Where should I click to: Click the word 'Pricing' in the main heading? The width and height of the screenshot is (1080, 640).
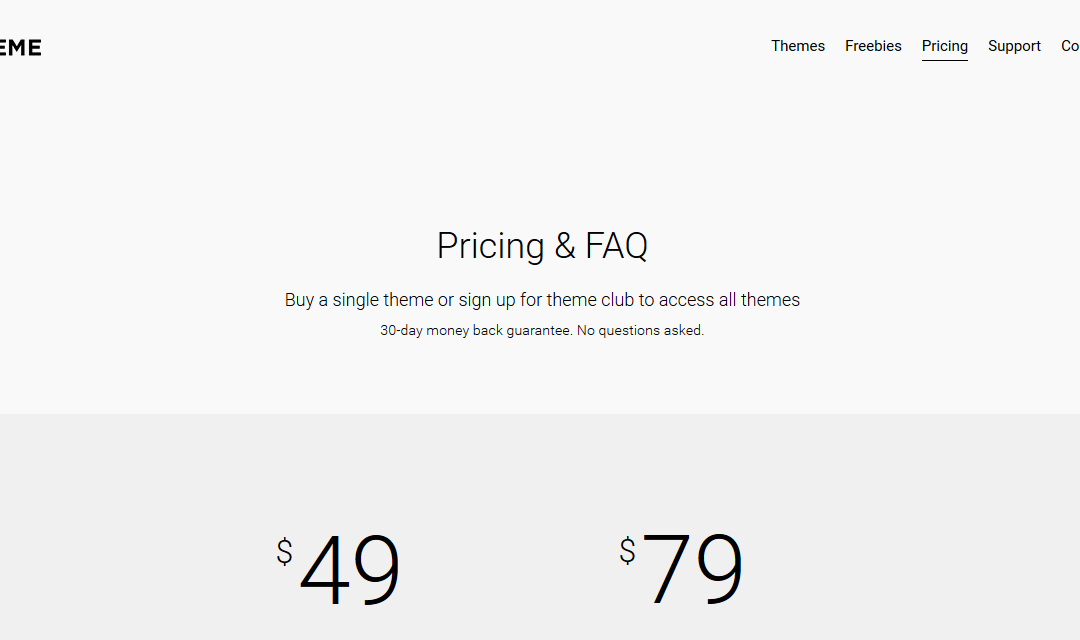[x=490, y=247]
